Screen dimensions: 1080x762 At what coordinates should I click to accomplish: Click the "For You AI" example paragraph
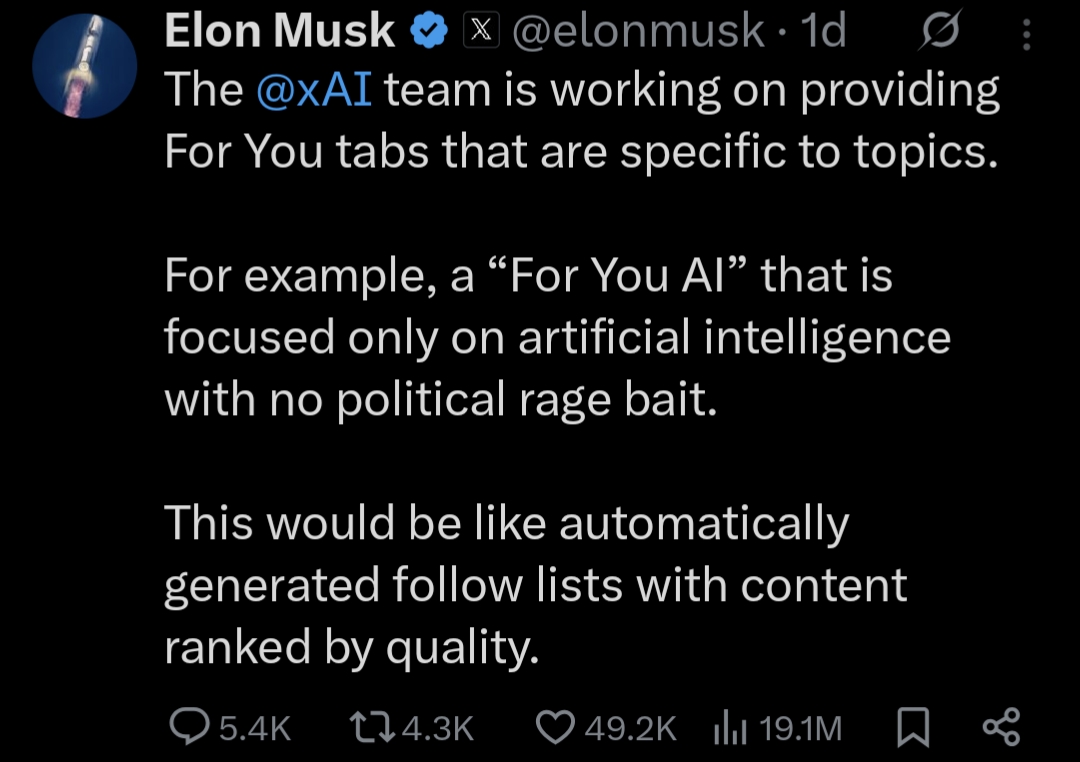(556, 336)
